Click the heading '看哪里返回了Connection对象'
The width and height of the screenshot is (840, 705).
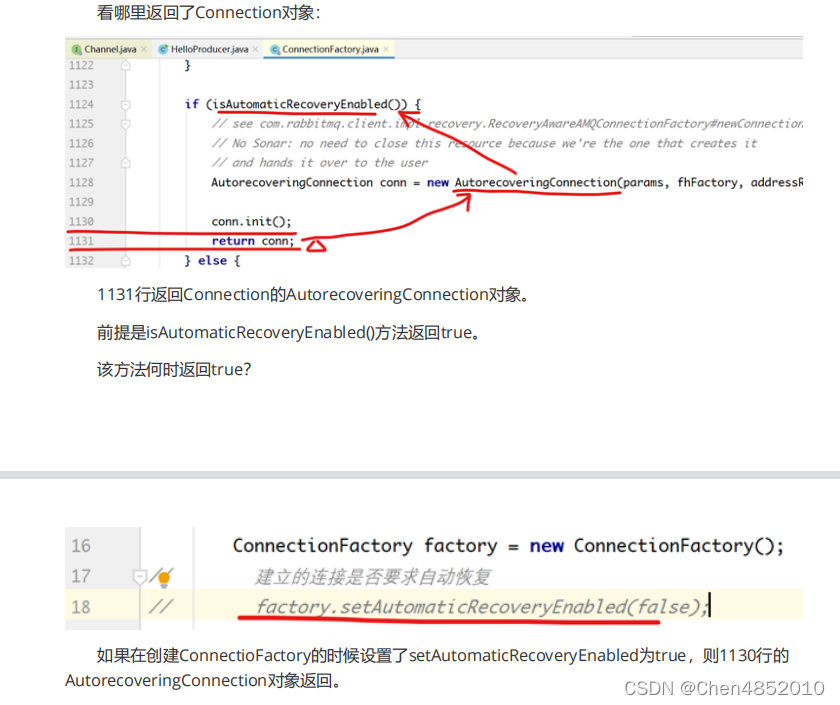coord(208,13)
